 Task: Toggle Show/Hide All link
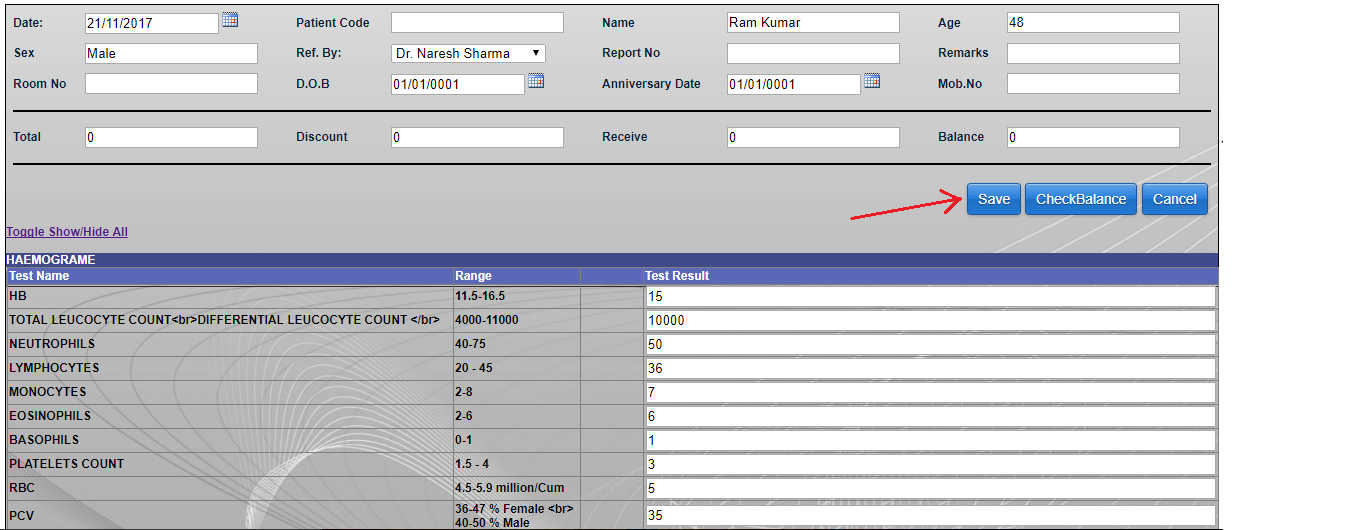pos(67,232)
